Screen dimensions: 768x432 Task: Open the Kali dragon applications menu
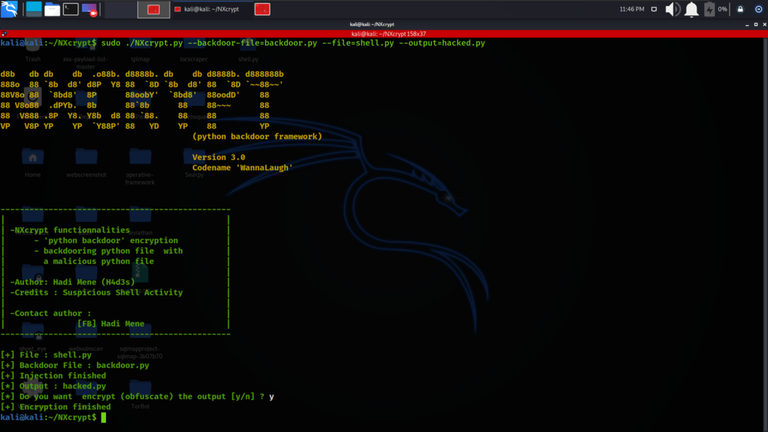(x=9, y=9)
